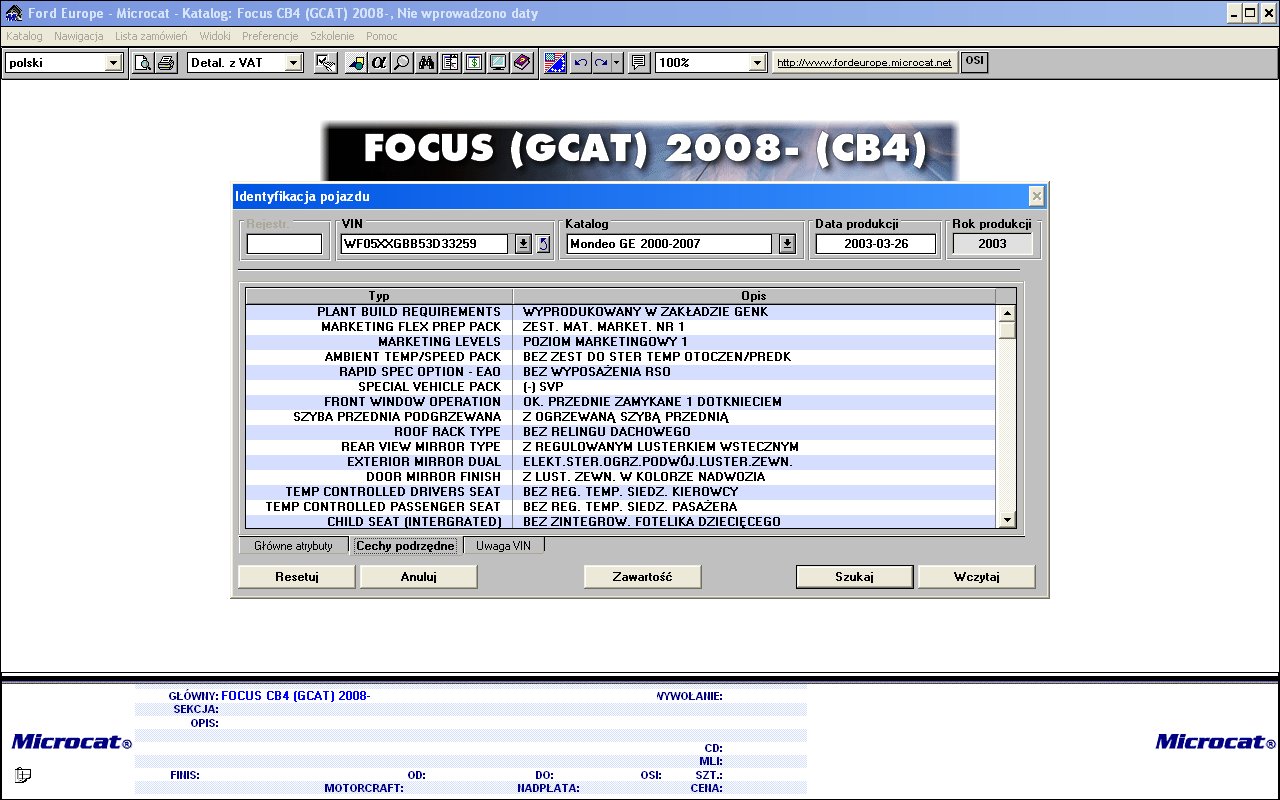Select the DOOR MIRROR FINISH row
This screenshot has width=1280, height=800.
(x=621, y=477)
